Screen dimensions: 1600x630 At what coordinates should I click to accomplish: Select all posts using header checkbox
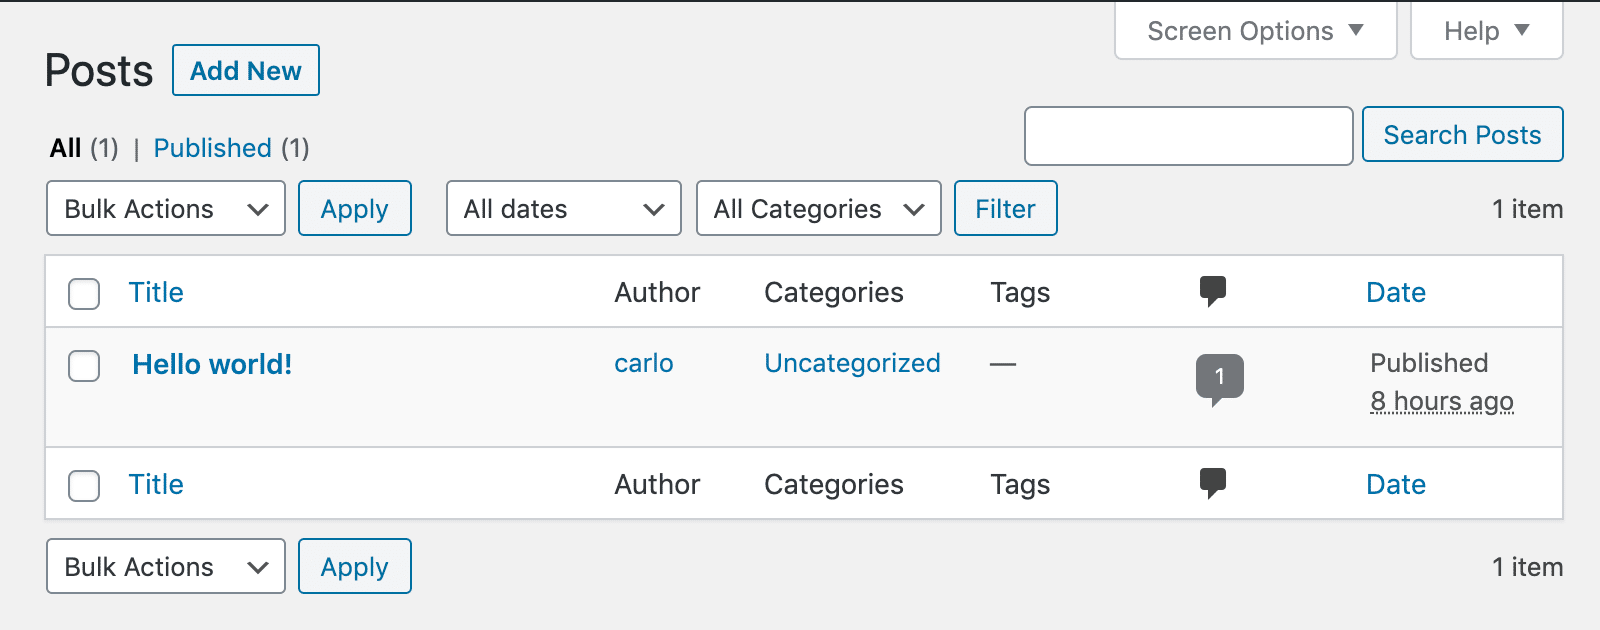(84, 294)
